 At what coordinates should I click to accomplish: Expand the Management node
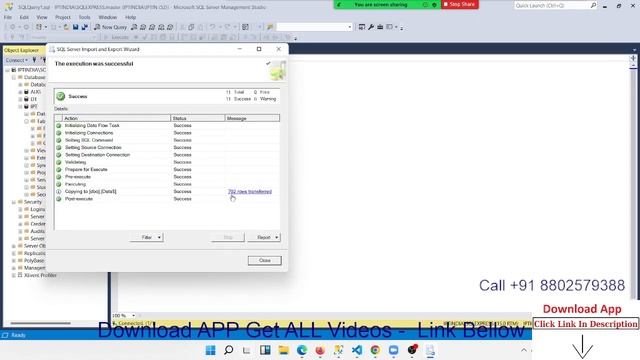pyautogui.click(x=13, y=268)
